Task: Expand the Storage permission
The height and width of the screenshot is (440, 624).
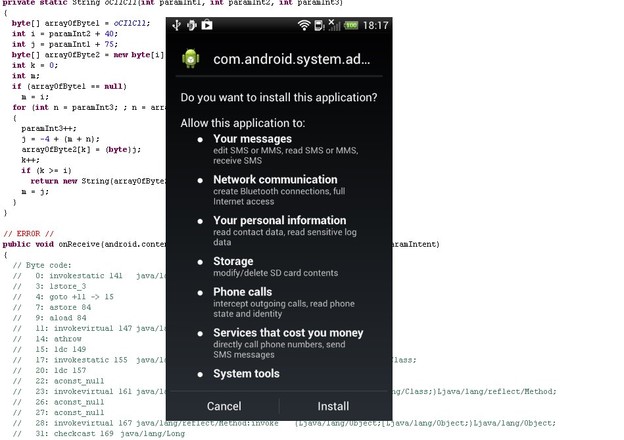Action: (x=233, y=261)
